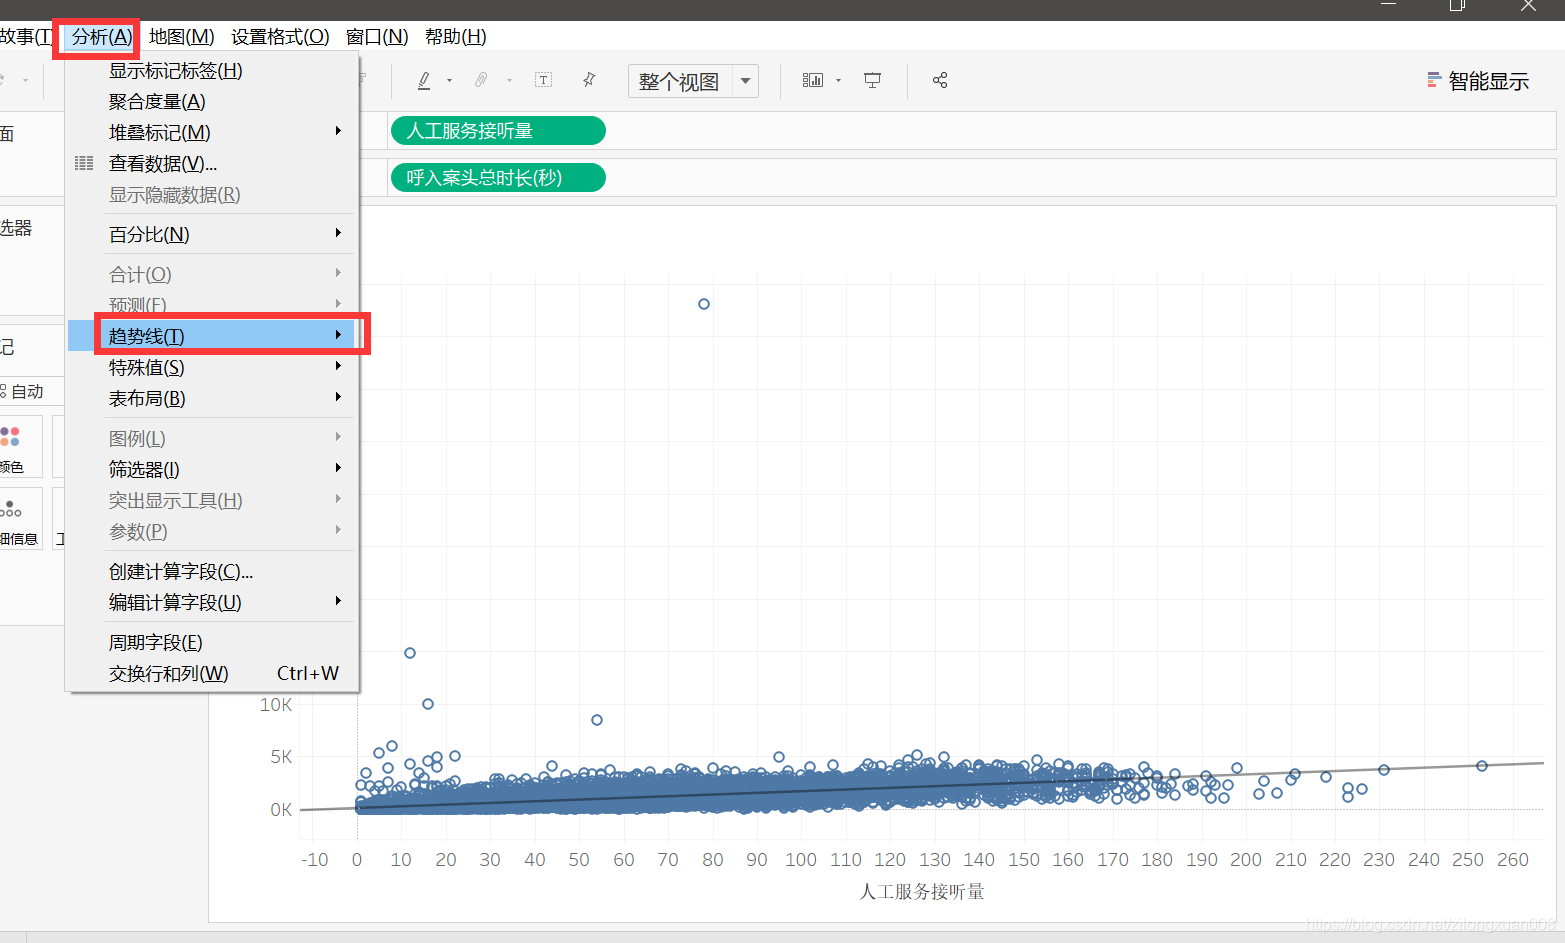Click the pin axis icon

click(589, 80)
